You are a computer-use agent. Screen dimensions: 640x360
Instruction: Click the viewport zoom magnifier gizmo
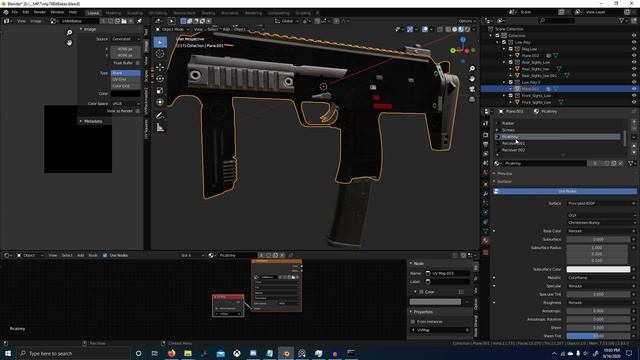coord(472,69)
